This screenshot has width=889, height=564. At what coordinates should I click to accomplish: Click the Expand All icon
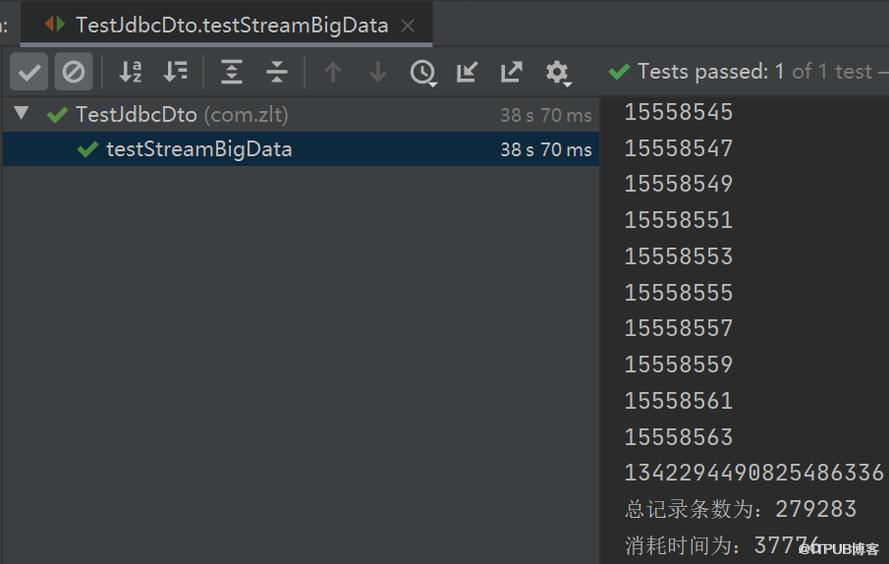(231, 72)
